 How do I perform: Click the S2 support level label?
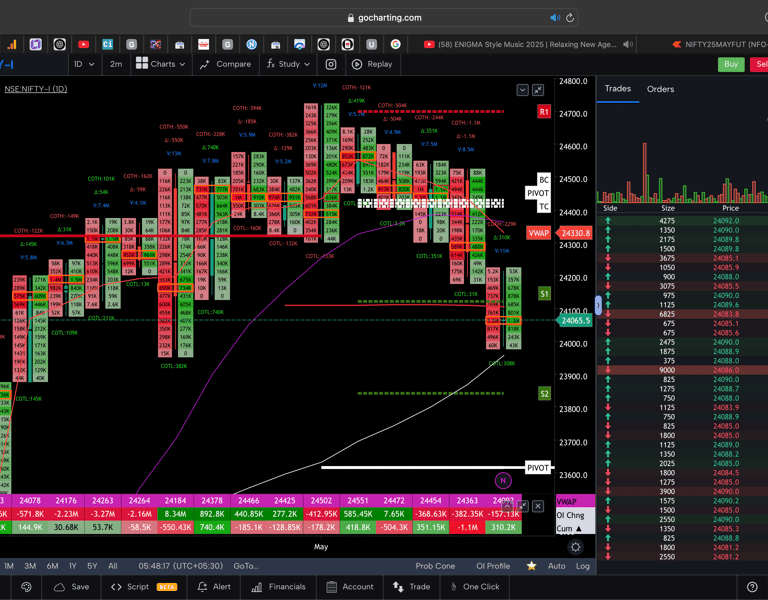pyautogui.click(x=544, y=394)
